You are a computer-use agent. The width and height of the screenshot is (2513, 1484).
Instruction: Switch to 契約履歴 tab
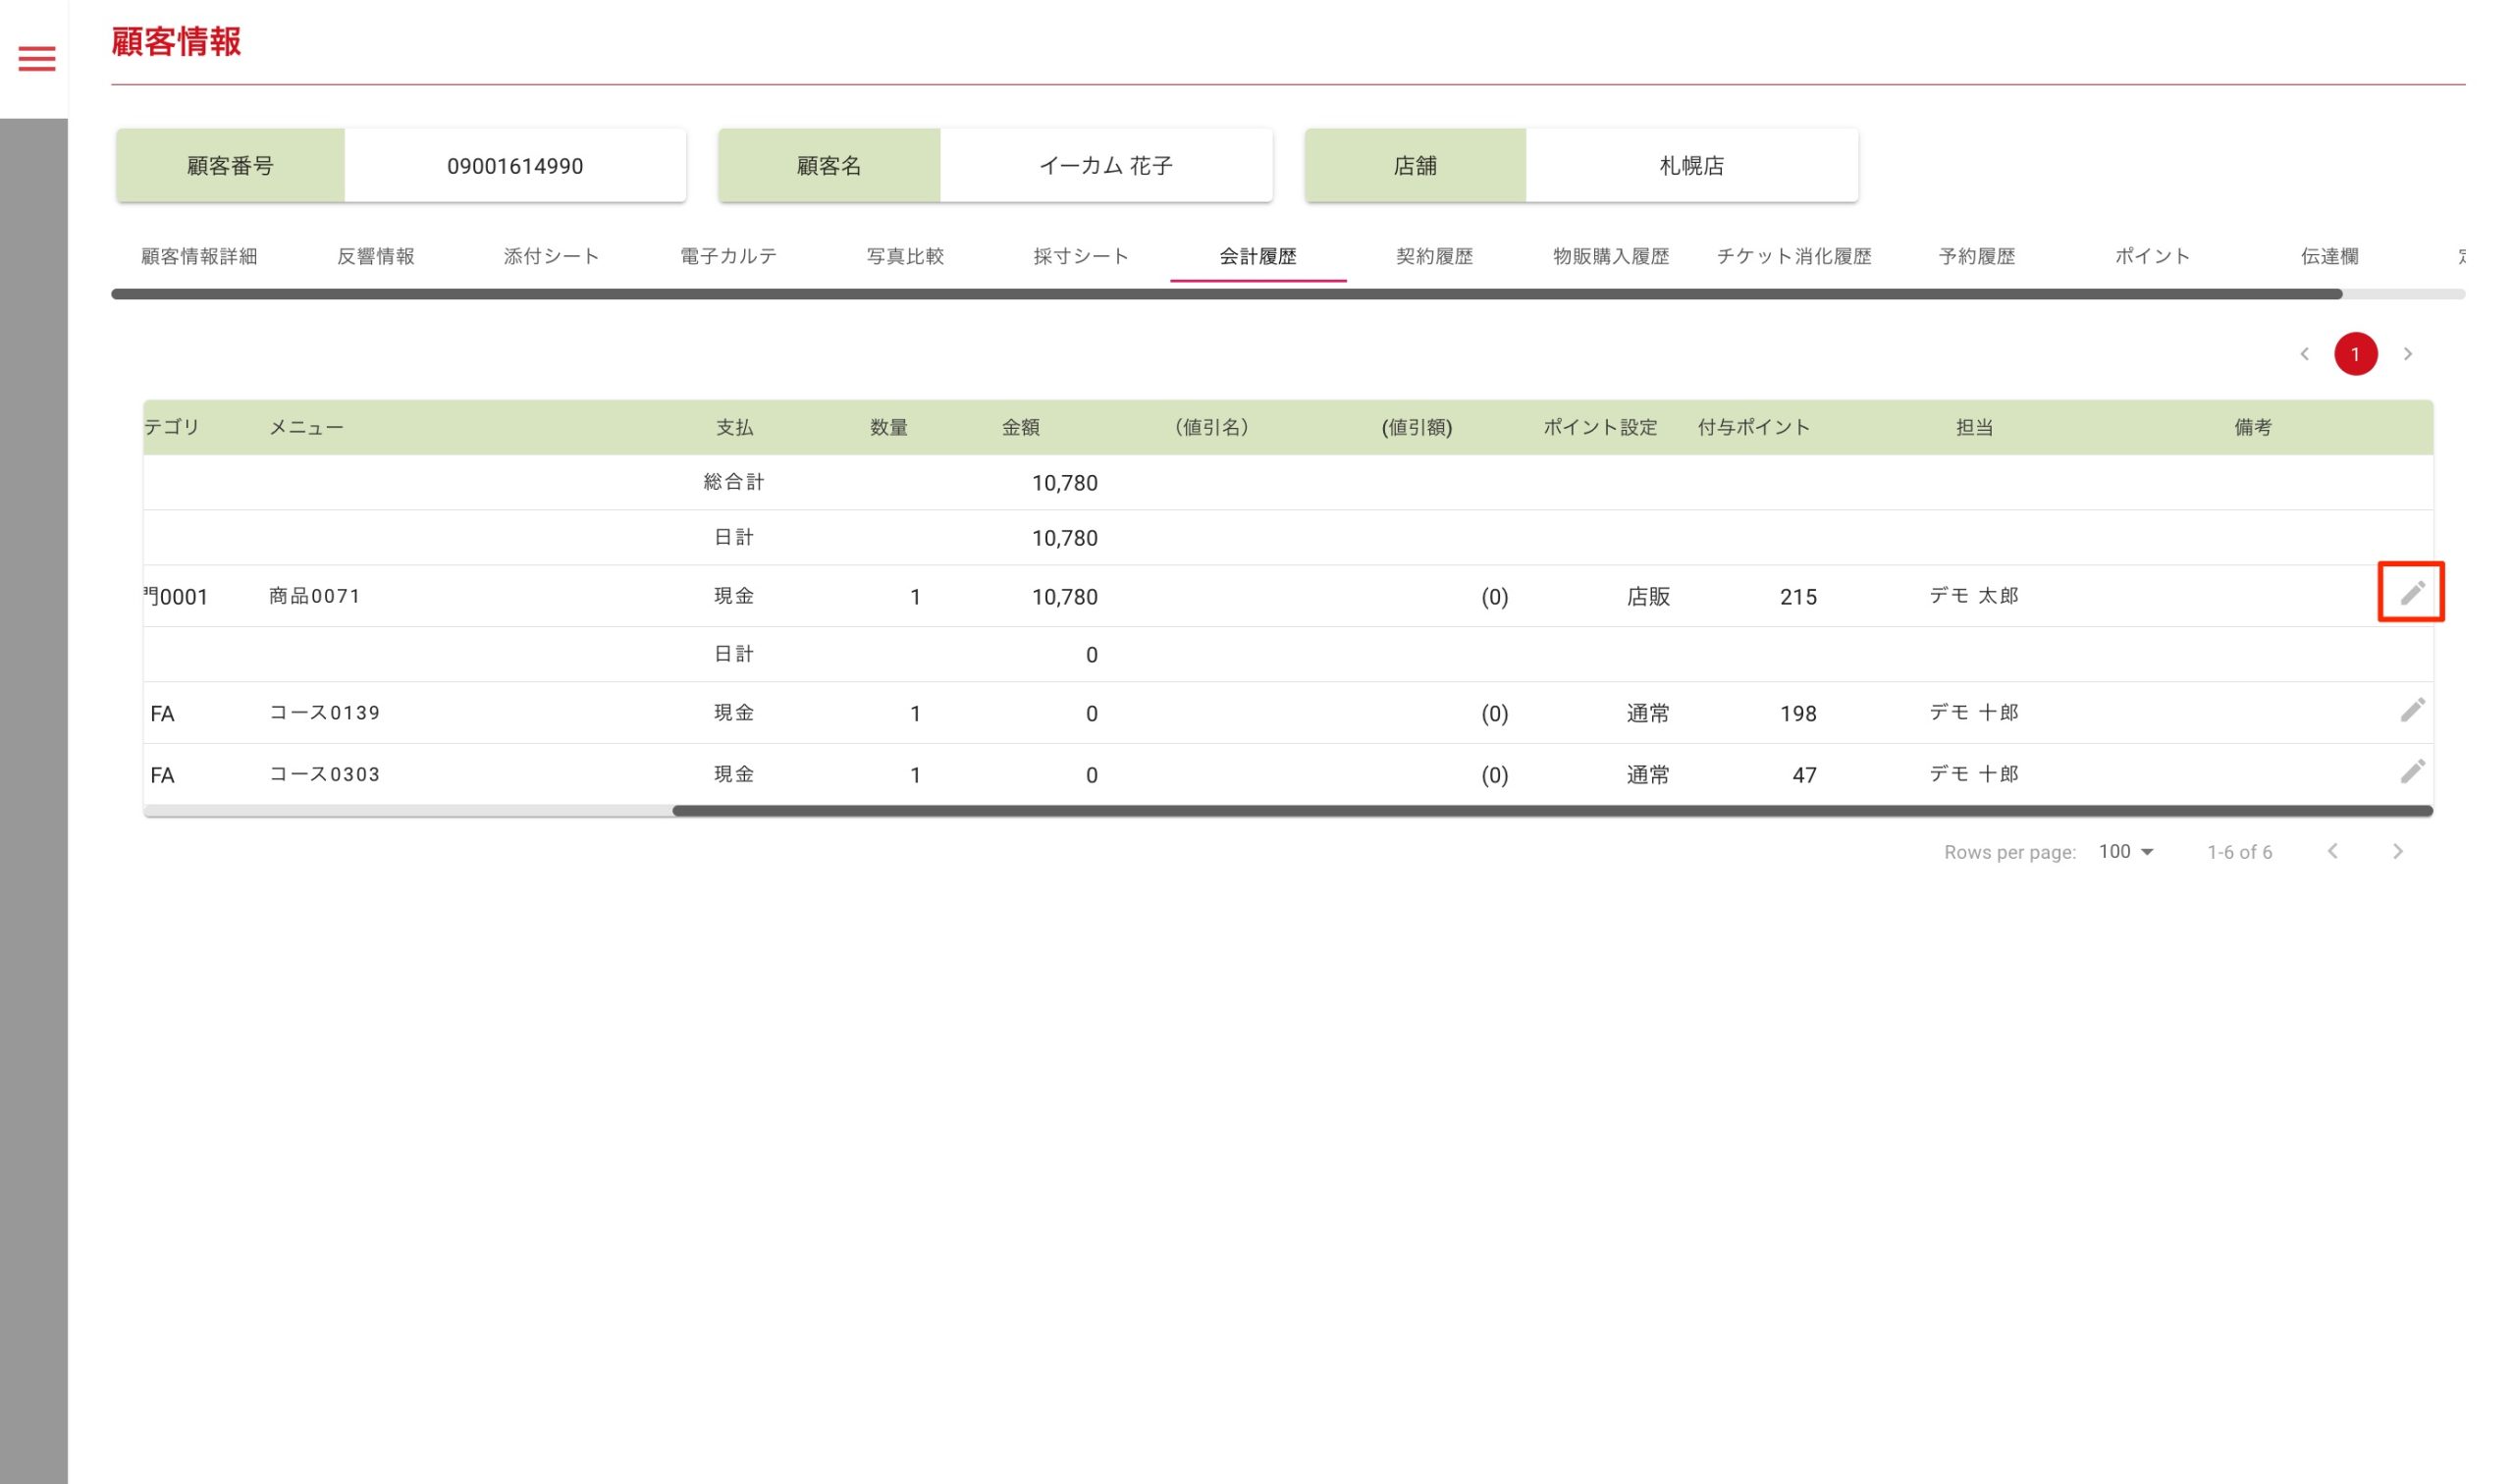[1434, 257]
